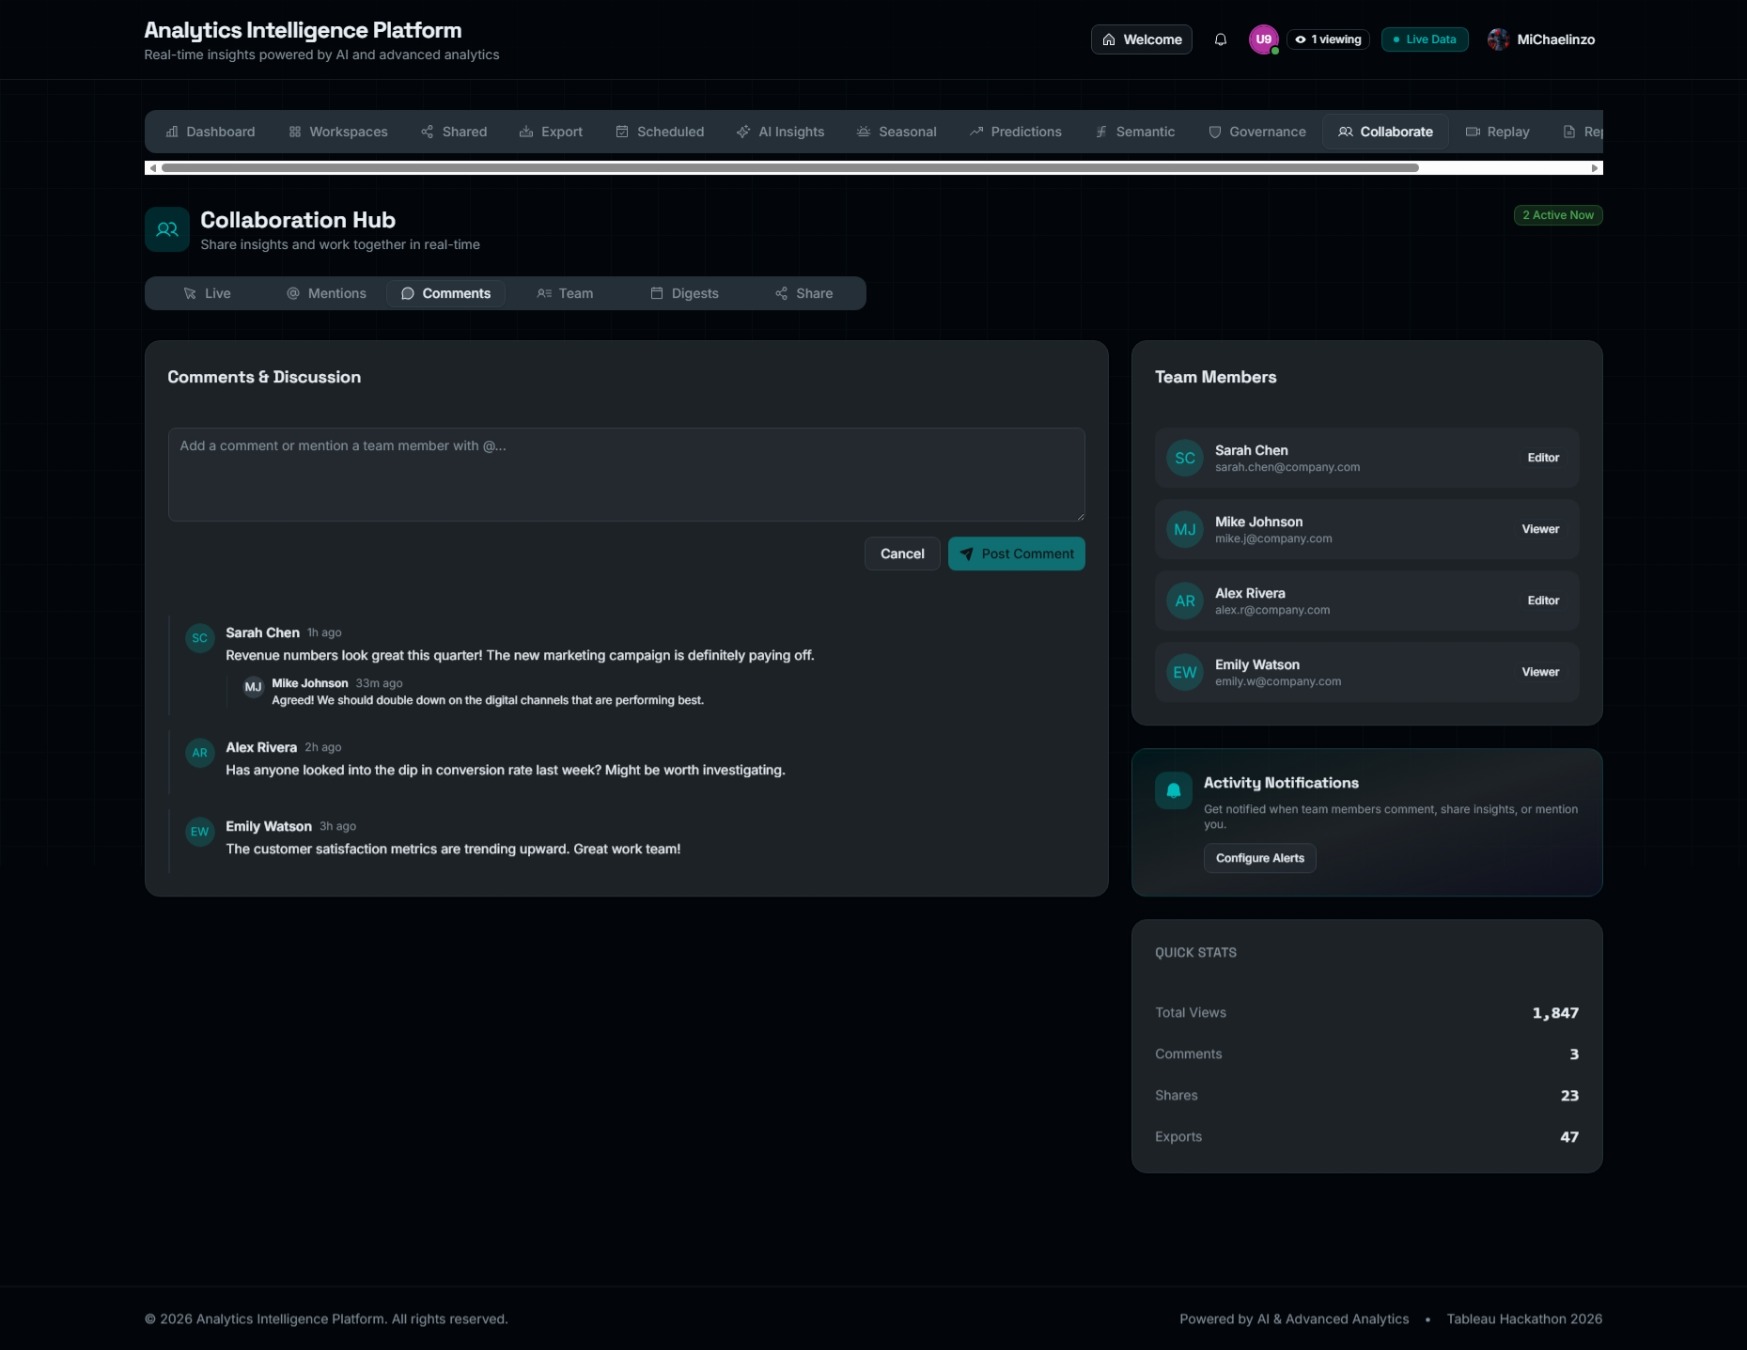Switch to the Digests sub-tab
Screen dimensions: 1747x1350
point(685,294)
